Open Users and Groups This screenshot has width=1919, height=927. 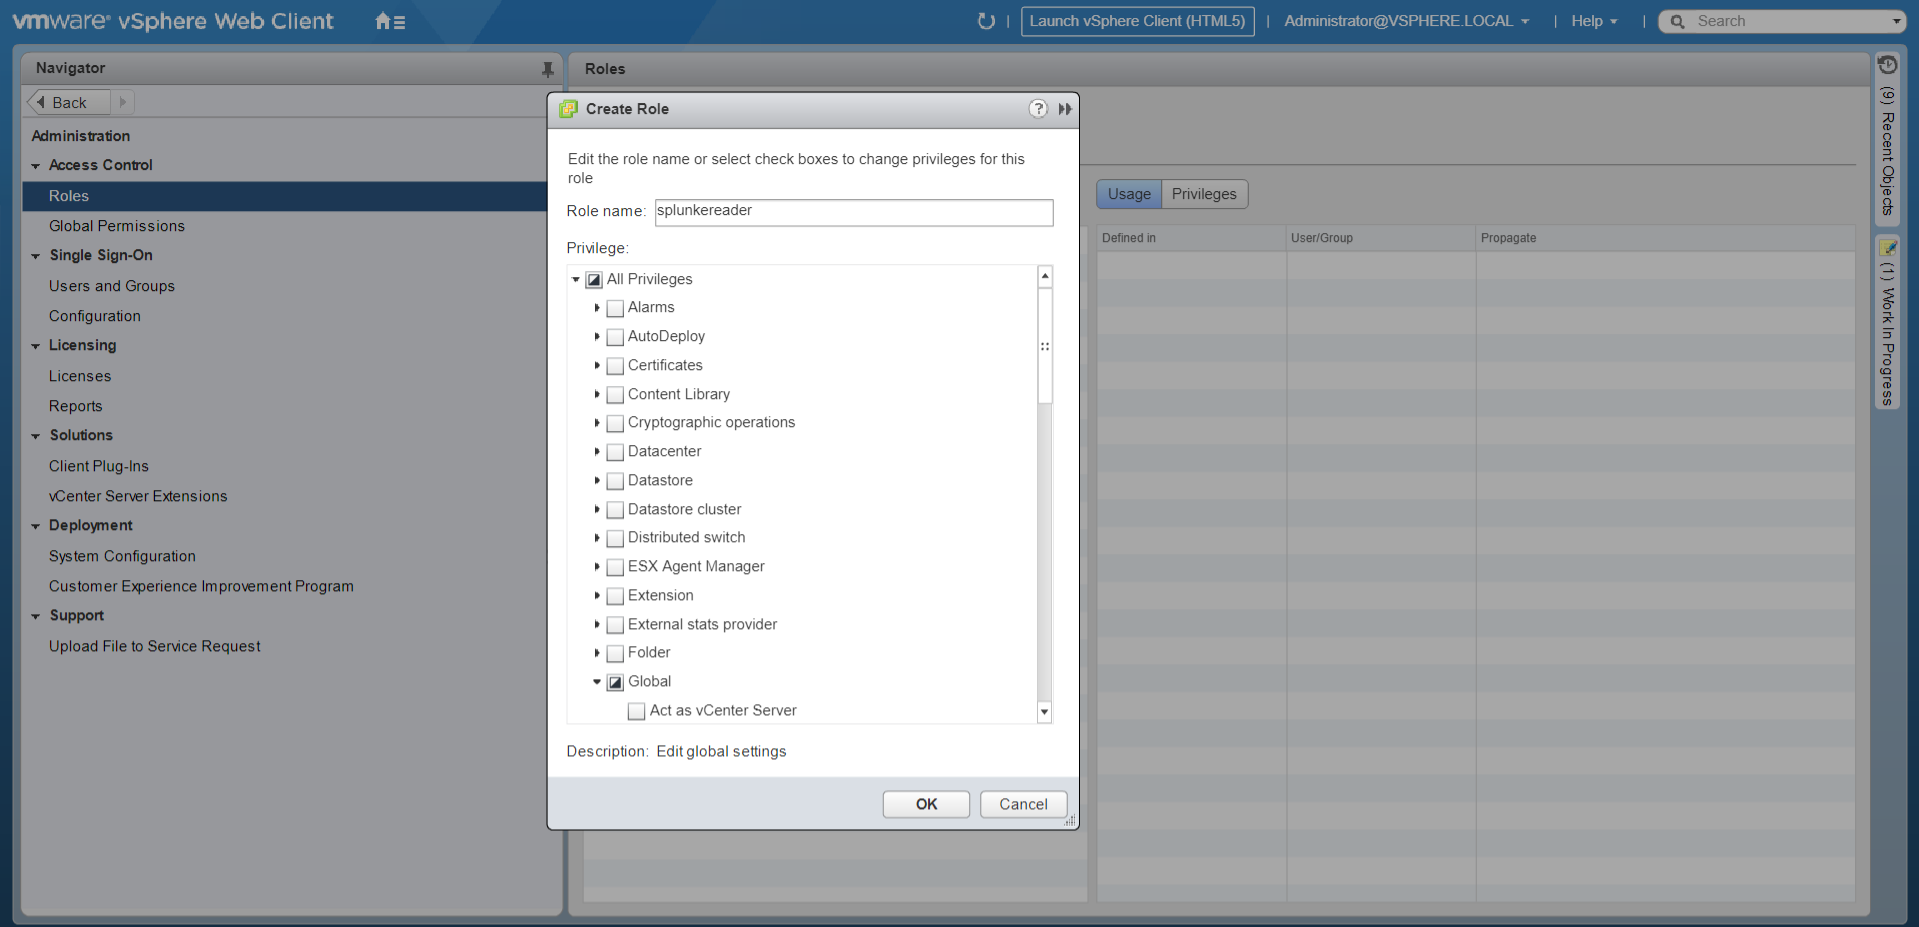(112, 286)
